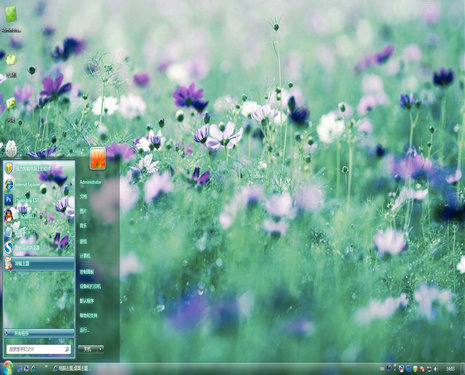Switch to the Internet Explorer taskbar window
The image size is (465, 375).
[x=72, y=369]
